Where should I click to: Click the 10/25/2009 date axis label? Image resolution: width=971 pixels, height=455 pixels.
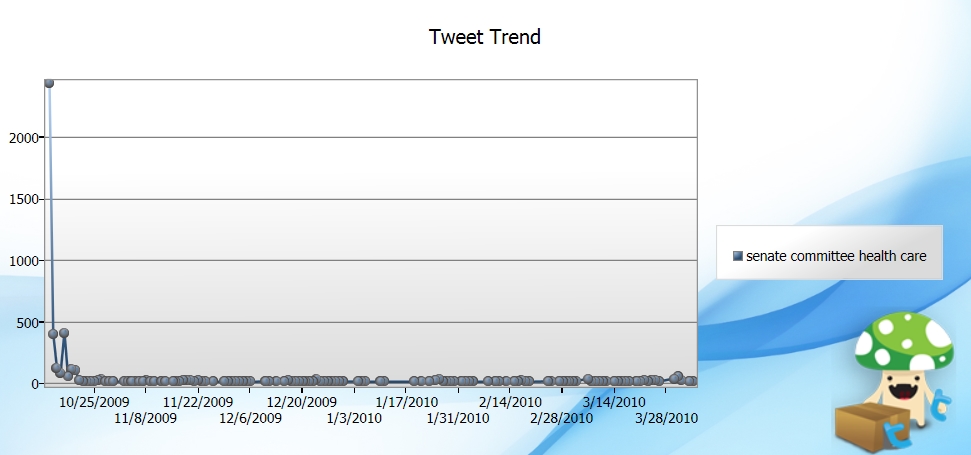94,402
